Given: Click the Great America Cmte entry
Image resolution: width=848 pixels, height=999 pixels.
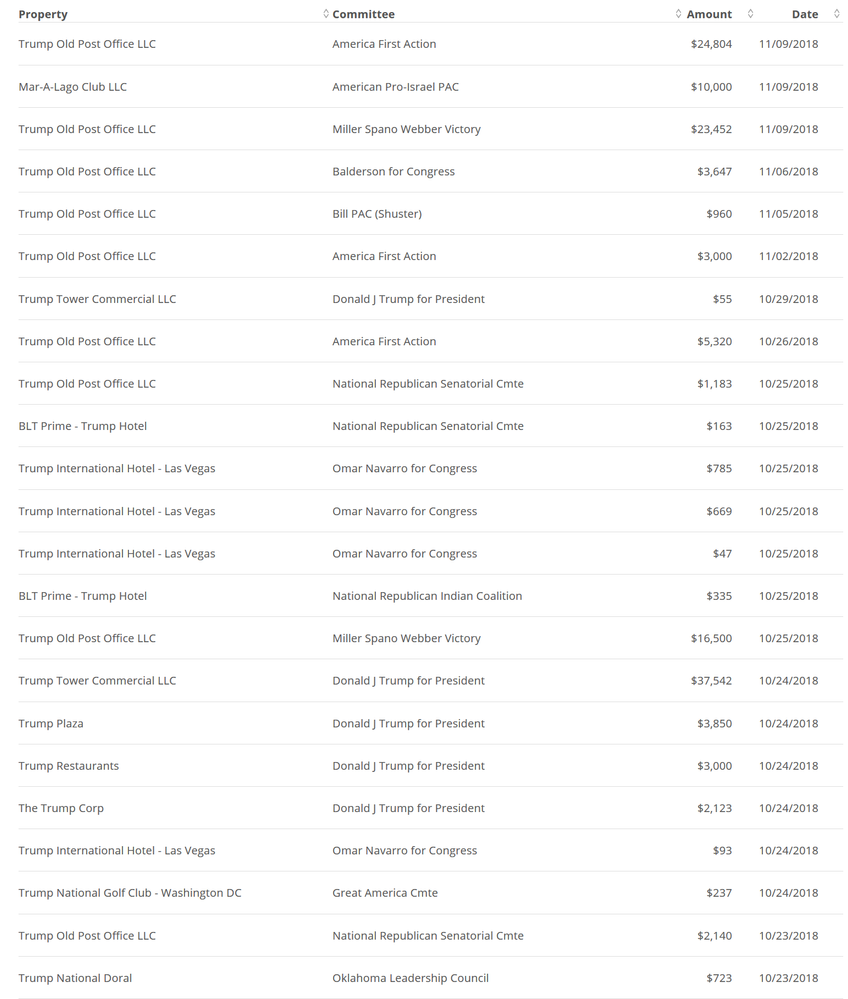Looking at the screenshot, I should [385, 893].
